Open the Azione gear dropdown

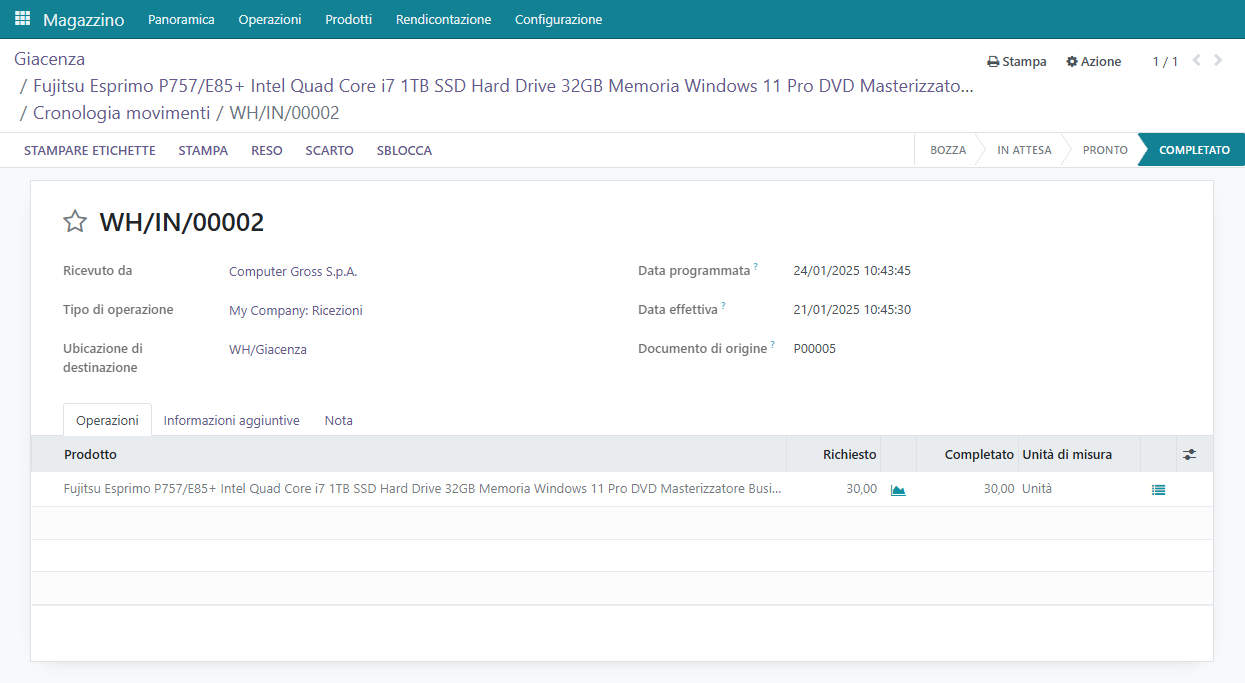click(x=1094, y=61)
